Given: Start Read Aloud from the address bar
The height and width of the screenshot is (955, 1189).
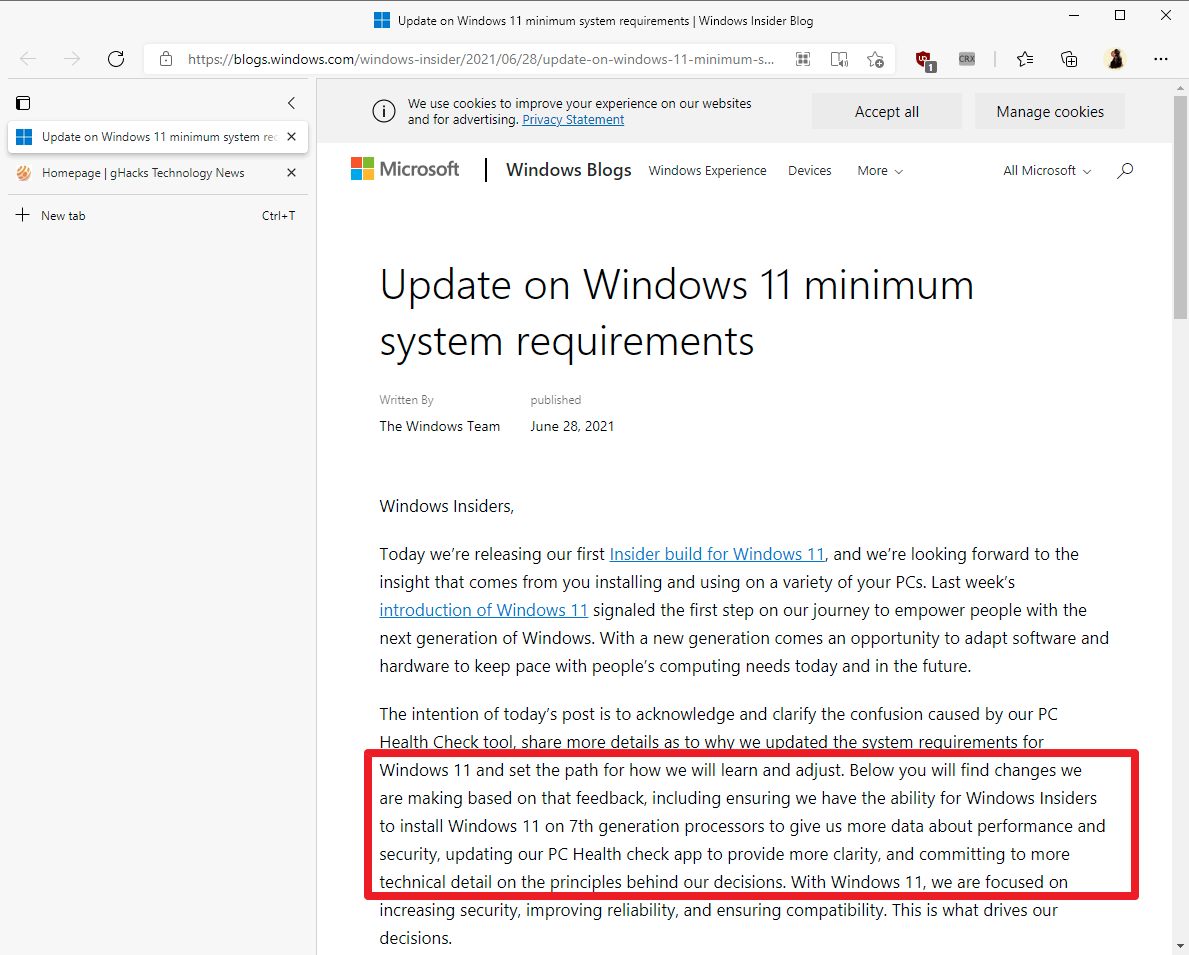Looking at the screenshot, I should coord(839,59).
